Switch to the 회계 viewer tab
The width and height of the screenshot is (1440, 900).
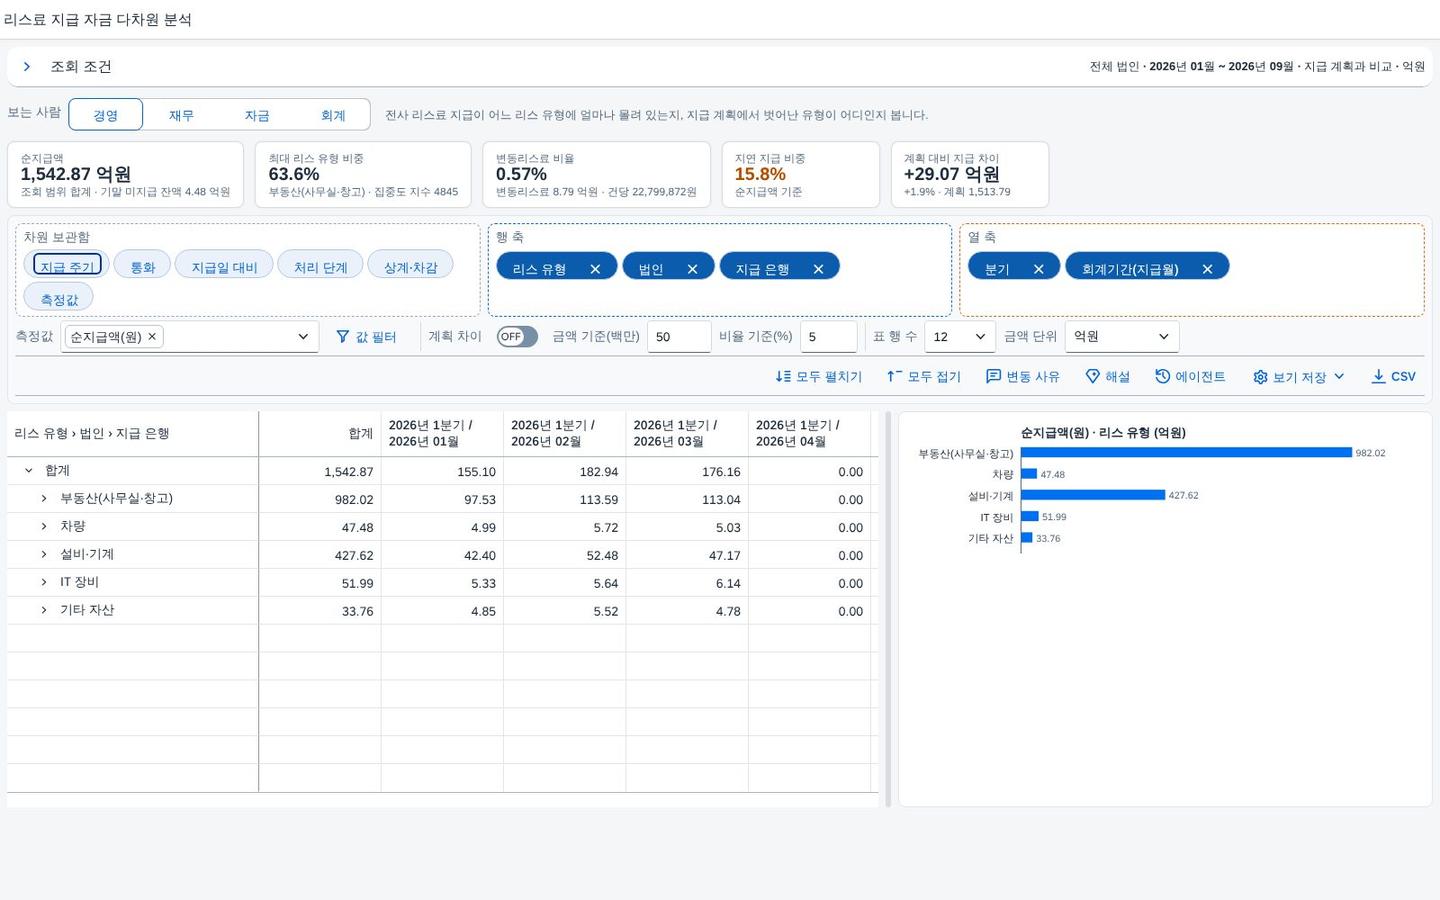point(333,115)
